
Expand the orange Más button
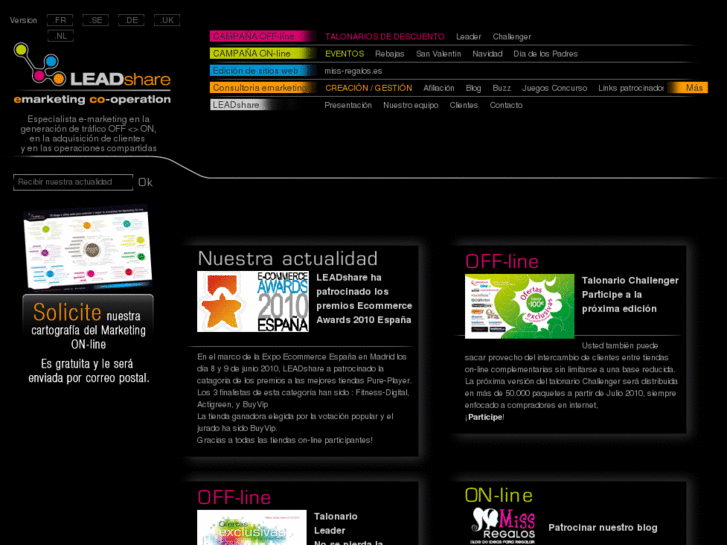coord(688,88)
